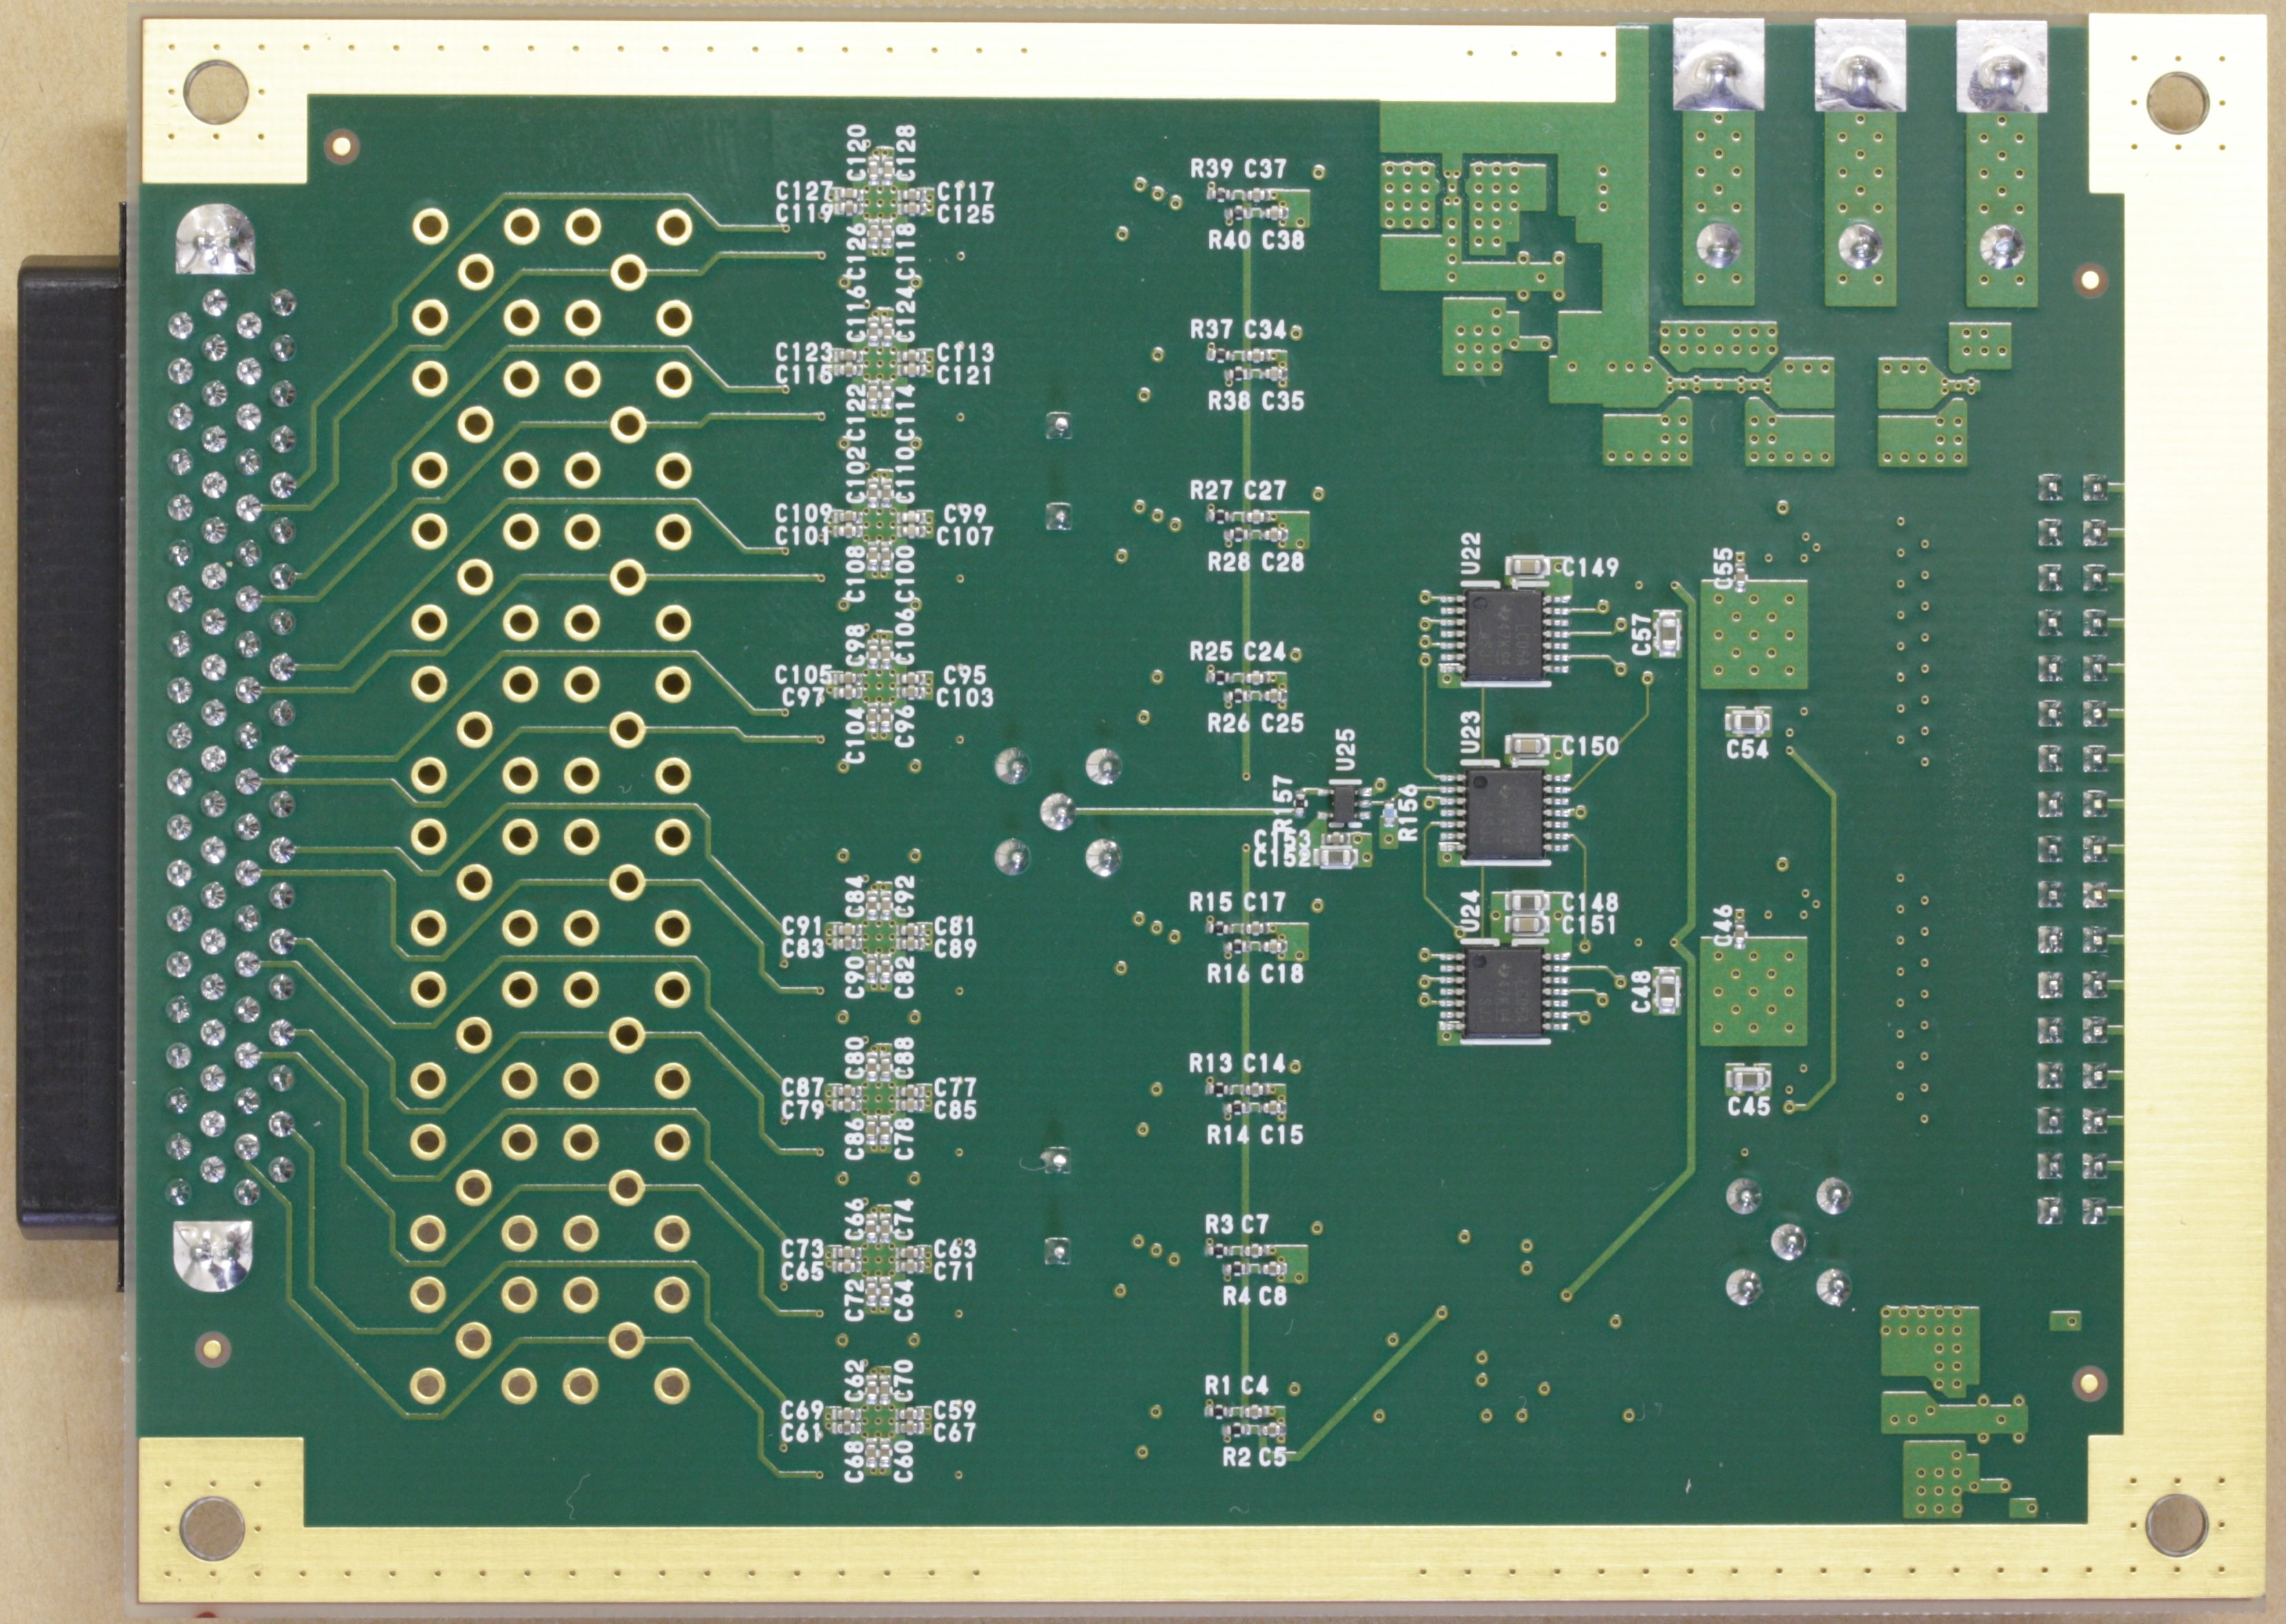
Task: Select the R40 label
Action: click(1229, 240)
